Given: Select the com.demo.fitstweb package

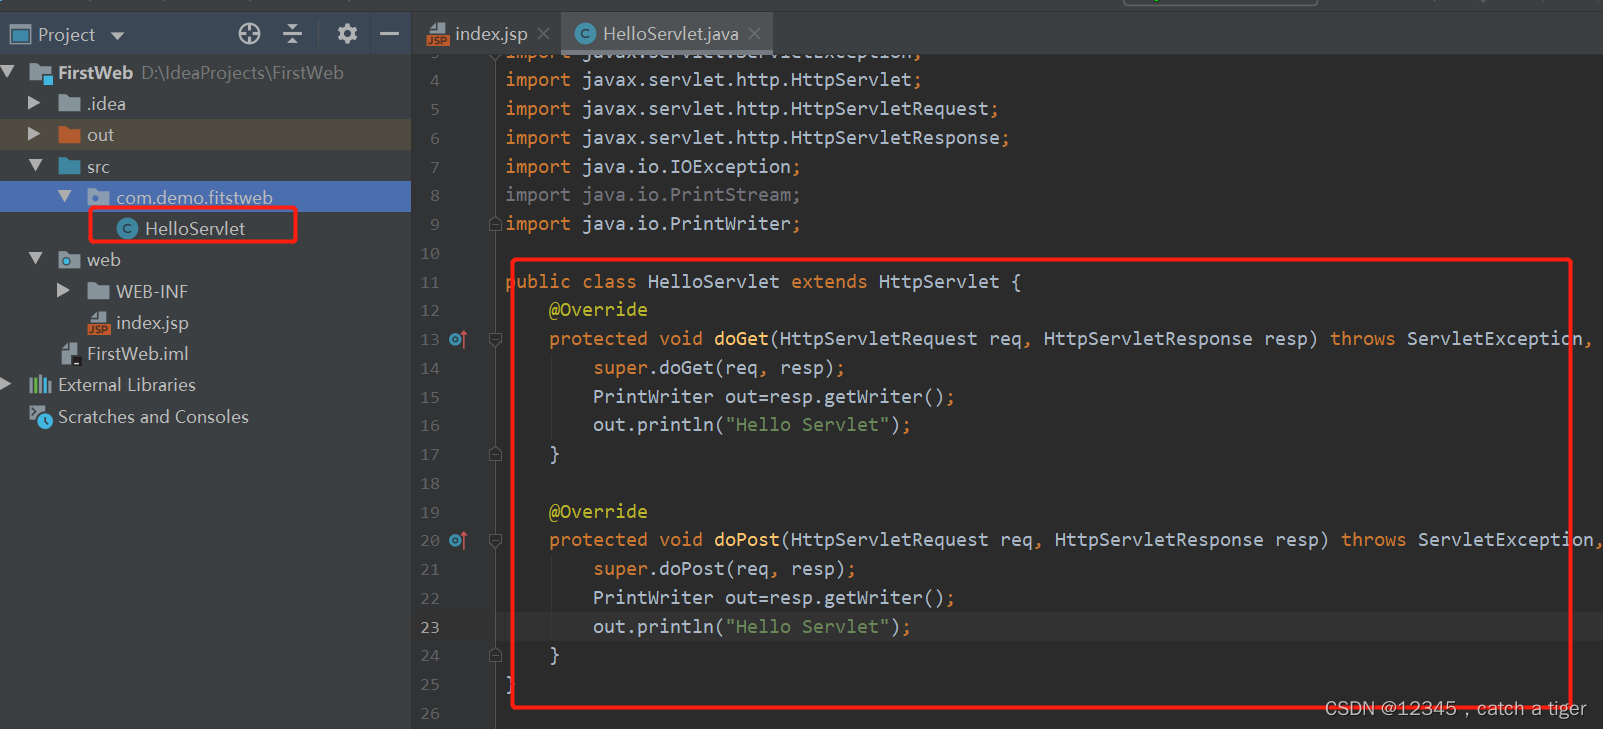Looking at the screenshot, I should click(x=194, y=198).
